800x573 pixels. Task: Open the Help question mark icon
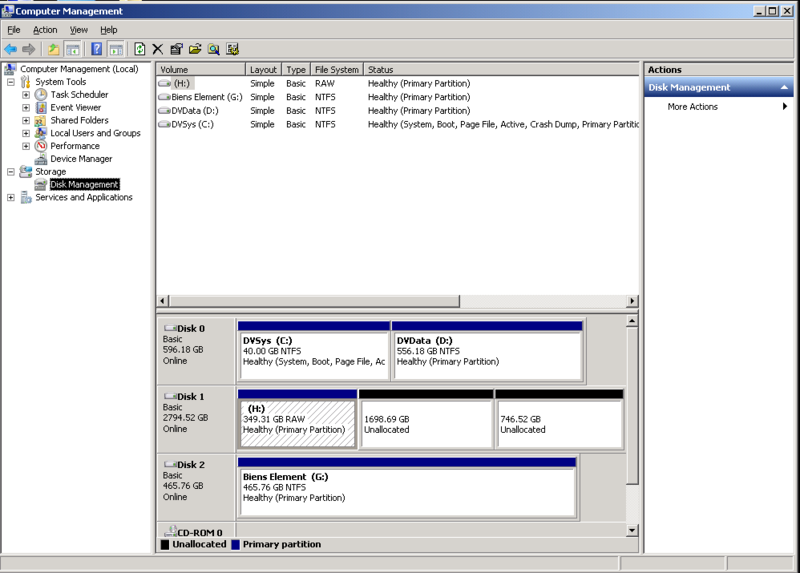(x=96, y=49)
